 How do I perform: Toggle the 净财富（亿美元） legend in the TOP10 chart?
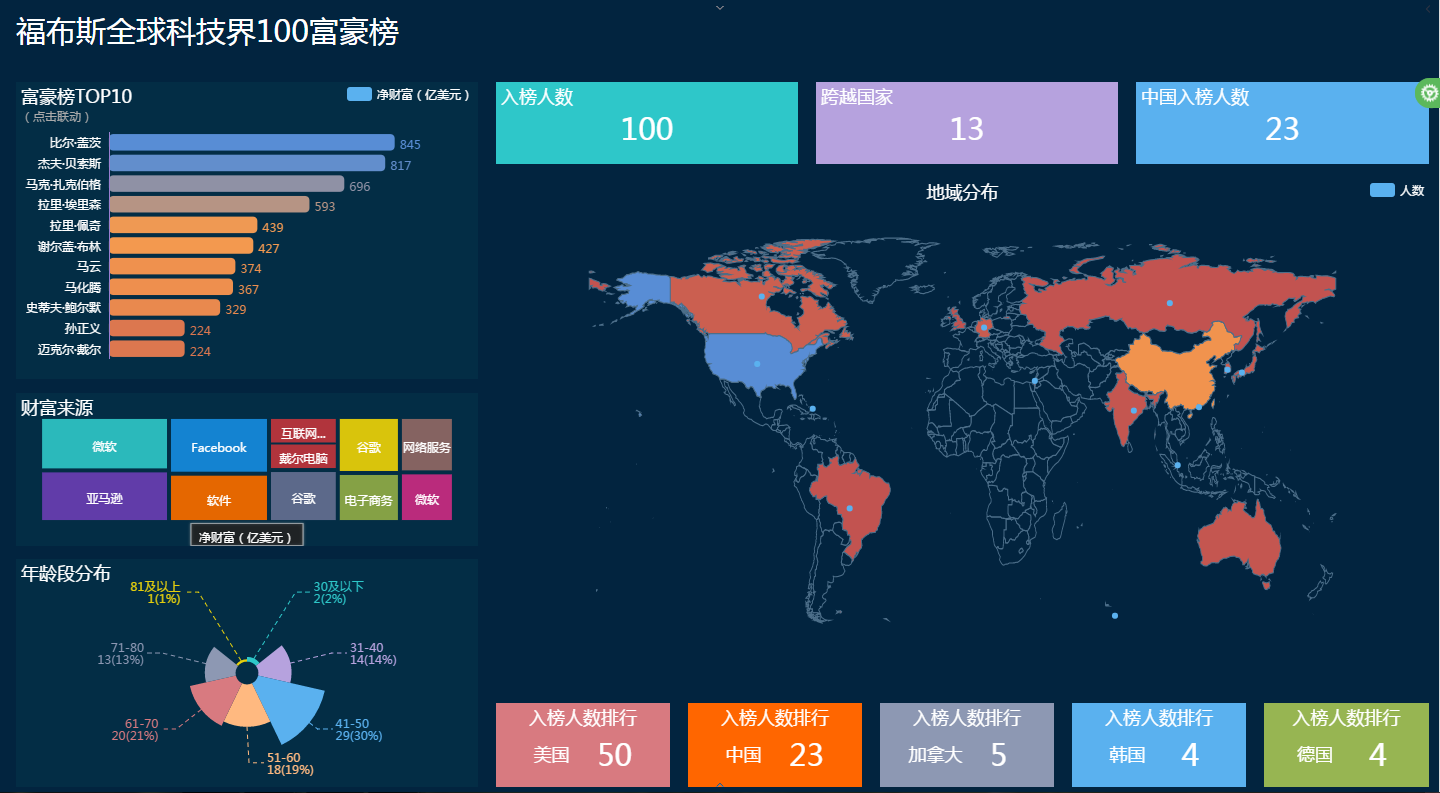point(408,95)
